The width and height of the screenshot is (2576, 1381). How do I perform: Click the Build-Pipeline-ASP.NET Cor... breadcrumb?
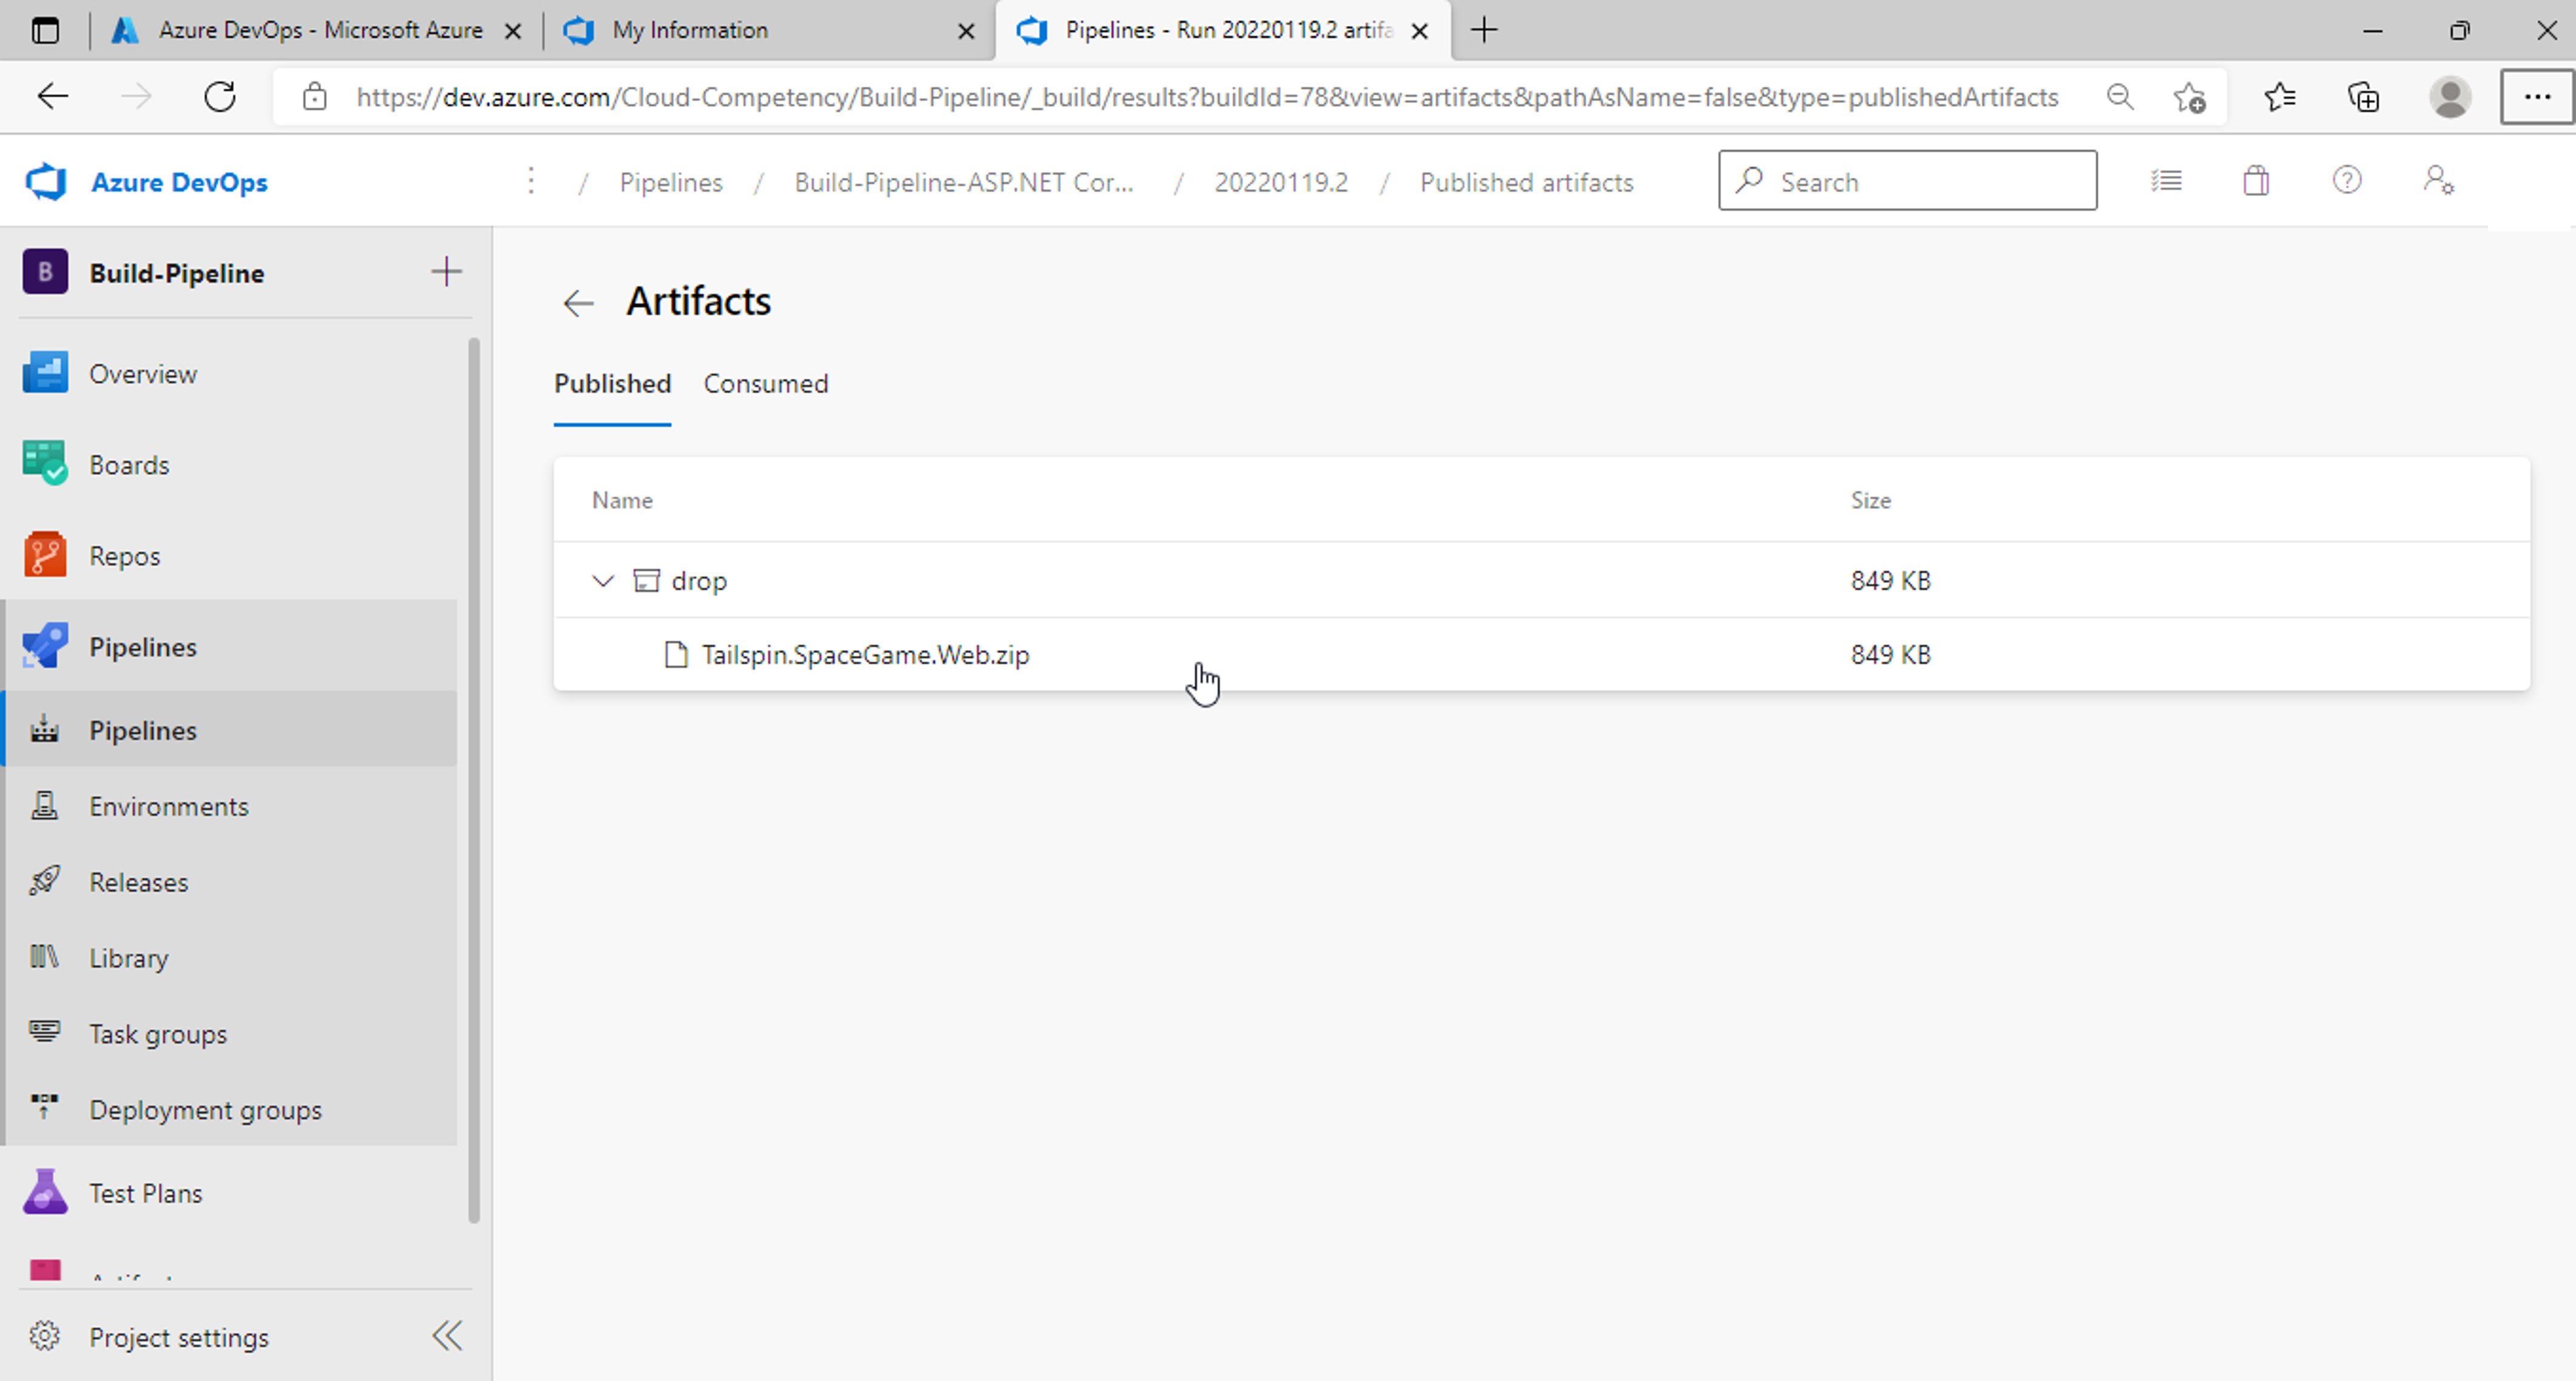964,182
